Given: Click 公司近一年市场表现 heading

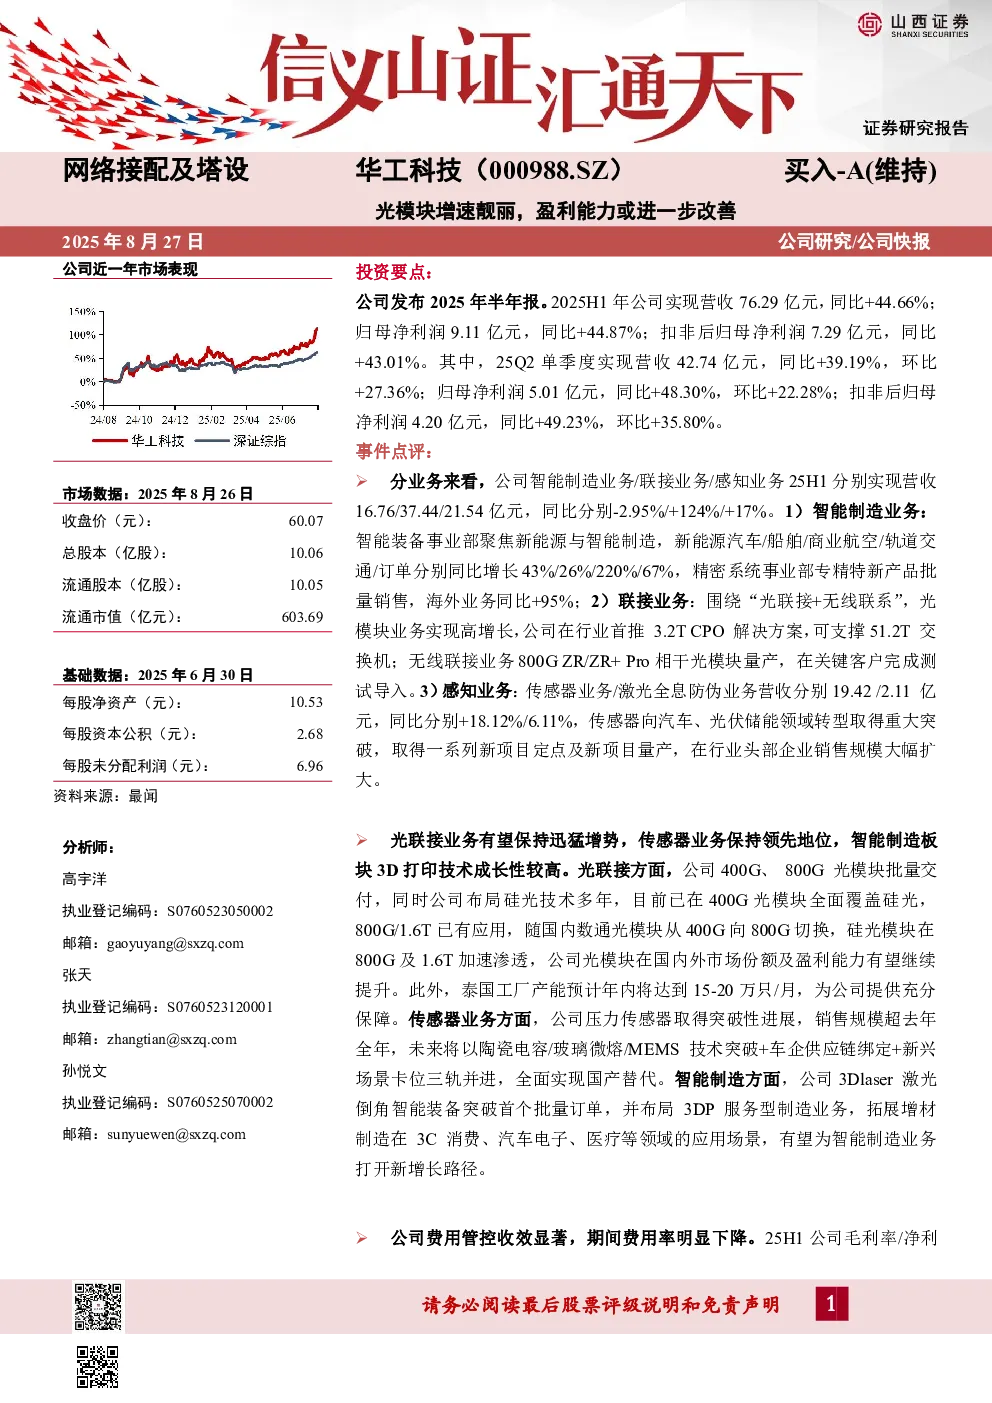Looking at the screenshot, I should [x=130, y=269].
